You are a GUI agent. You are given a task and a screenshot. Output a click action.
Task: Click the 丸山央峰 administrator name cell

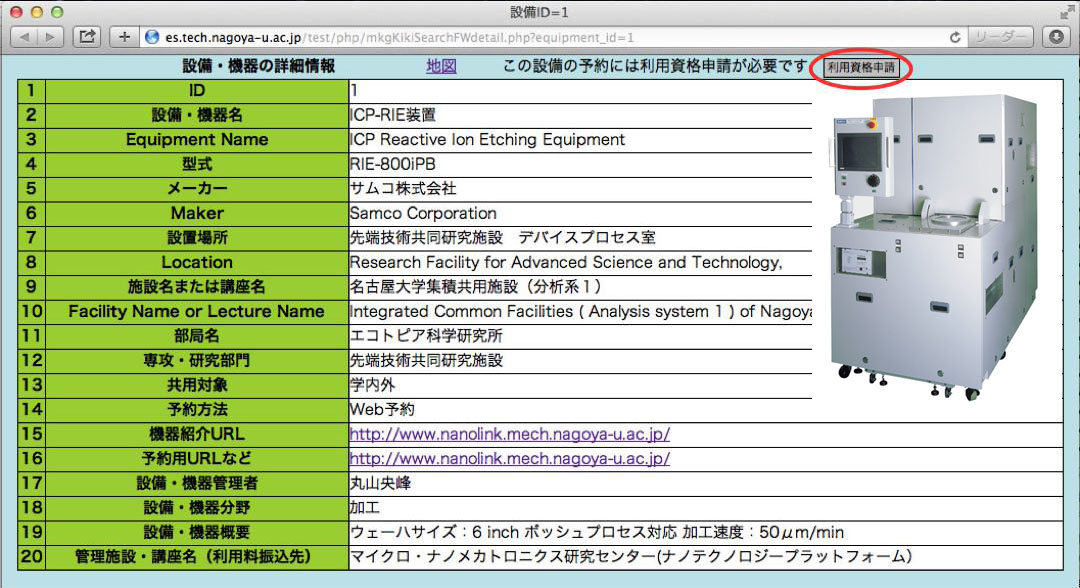click(x=380, y=483)
